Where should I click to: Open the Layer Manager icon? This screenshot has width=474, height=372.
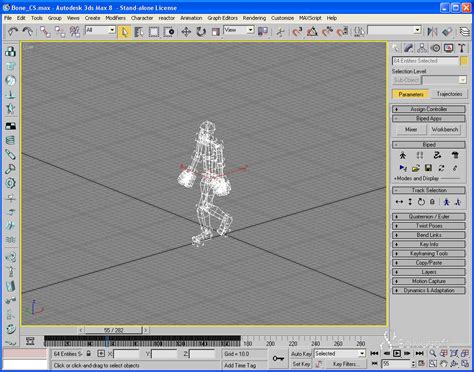pyautogui.click(x=465, y=32)
